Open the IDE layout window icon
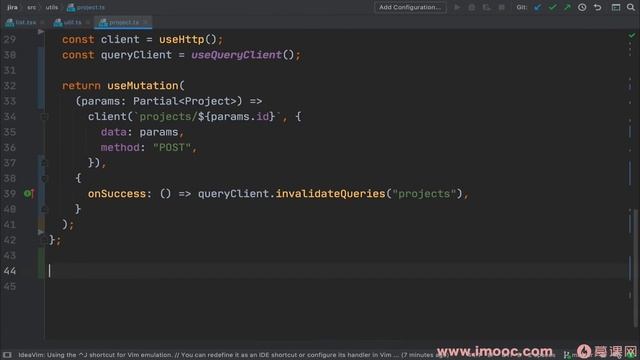Viewport: 640px width, 360px height. point(616,7)
